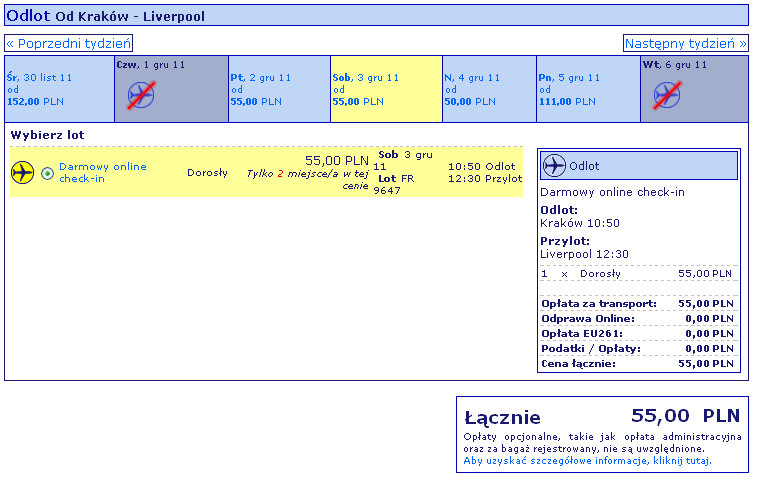Click the 'Opłata za transport:' row
This screenshot has height=482, width=766.
point(638,304)
